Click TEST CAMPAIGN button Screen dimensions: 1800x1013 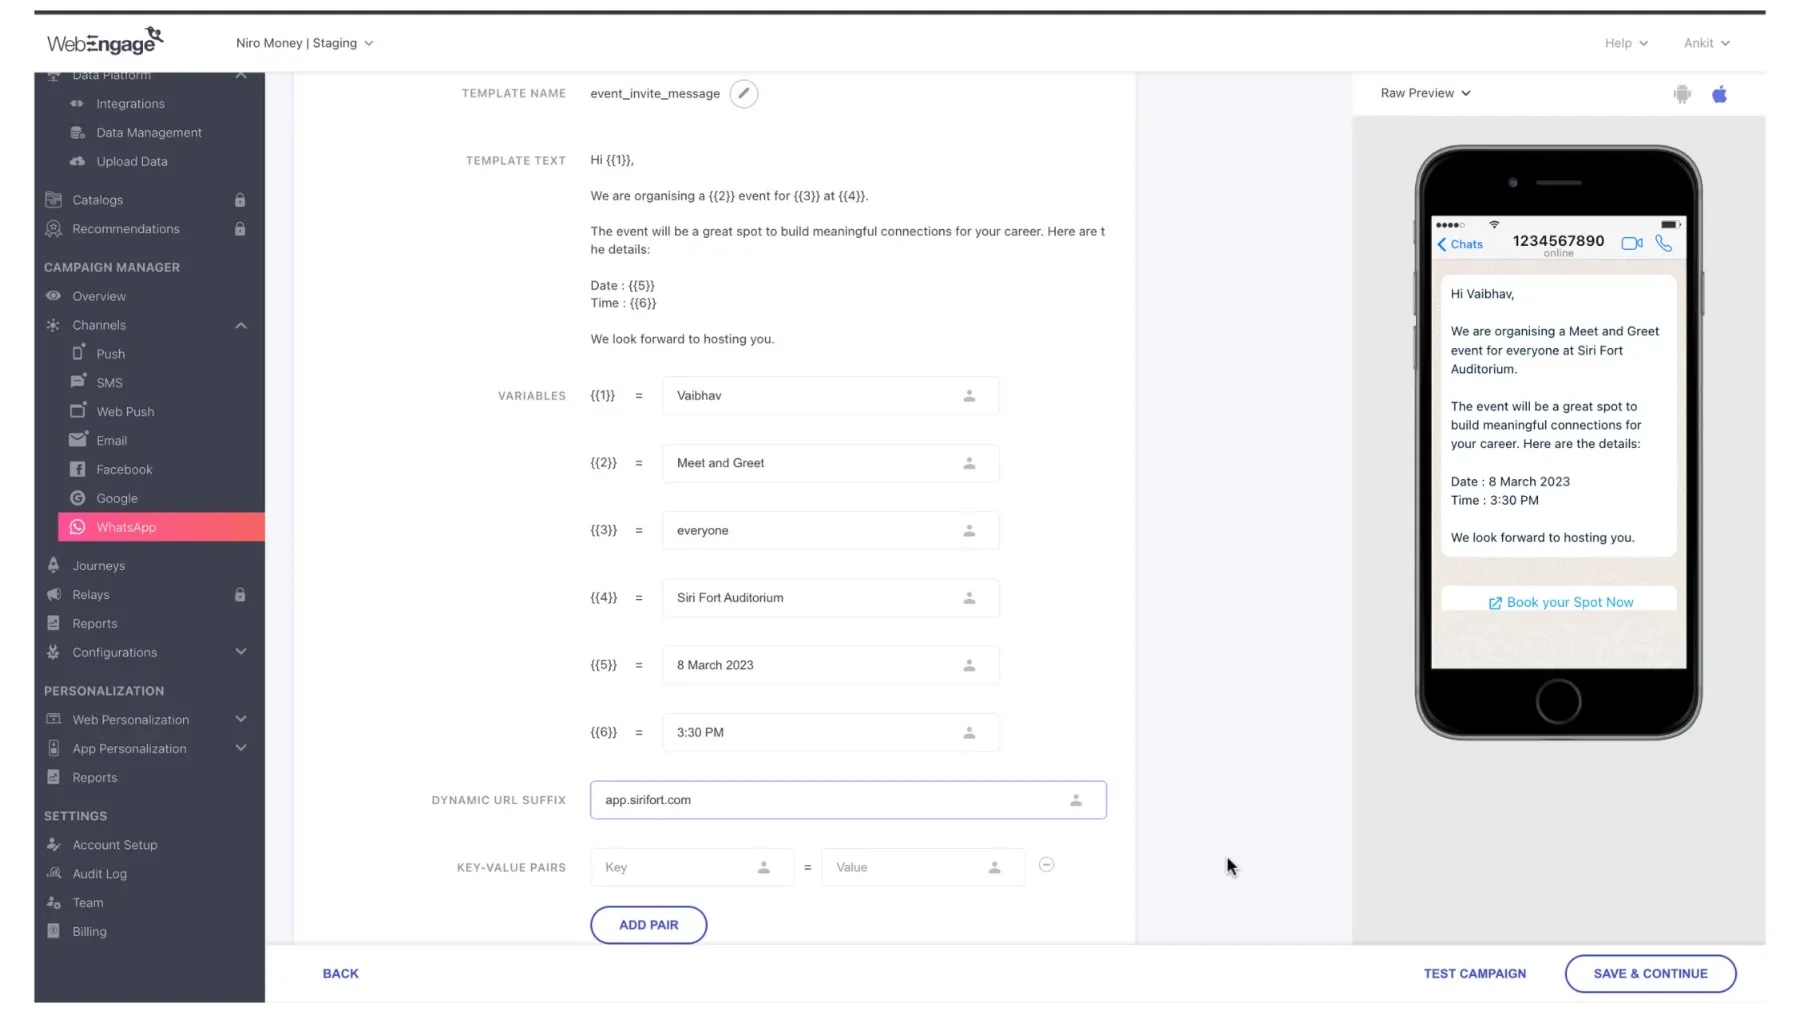coord(1474,974)
